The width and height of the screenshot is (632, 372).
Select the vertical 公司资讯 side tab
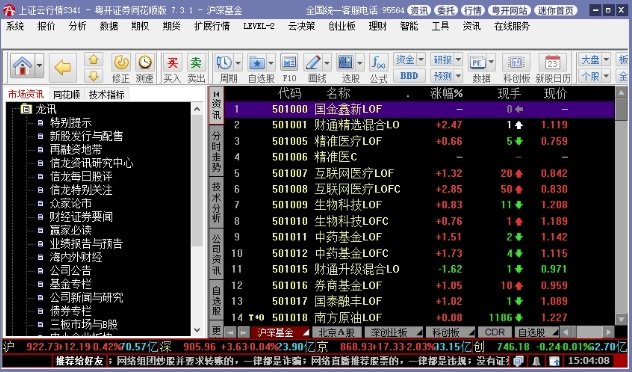point(216,255)
